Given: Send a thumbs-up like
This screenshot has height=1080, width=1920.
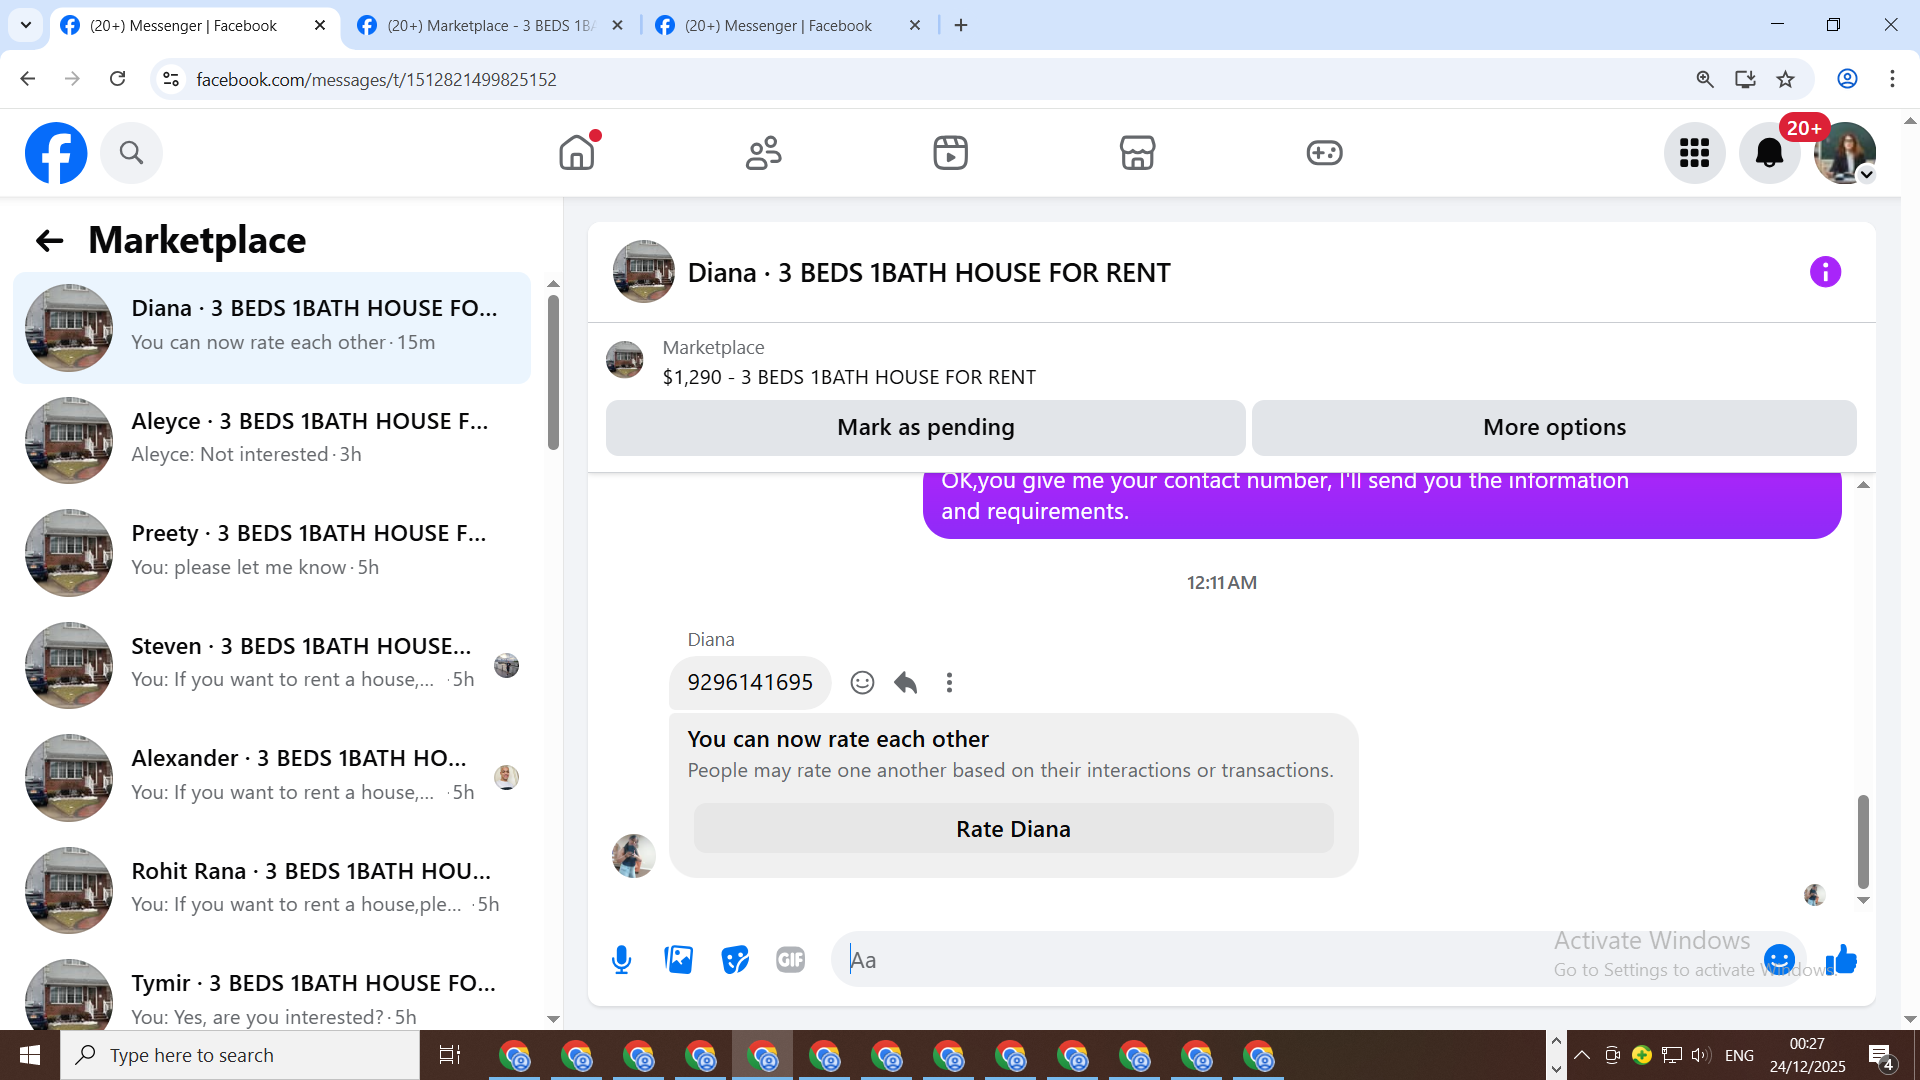Looking at the screenshot, I should point(1841,960).
